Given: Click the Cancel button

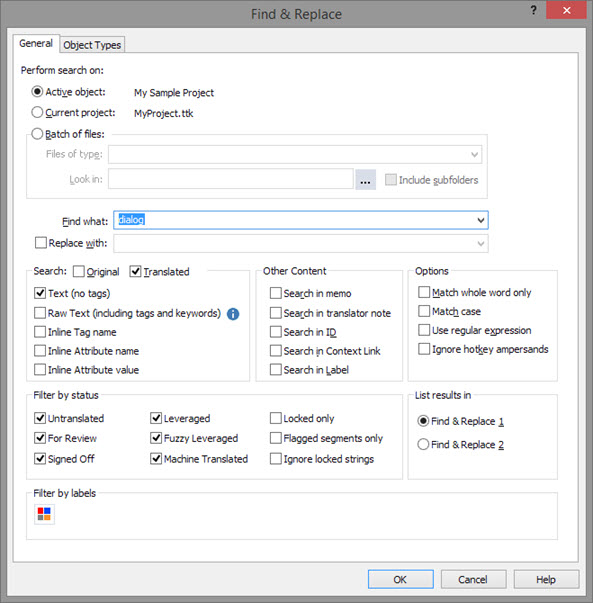Looking at the screenshot, I should (x=473, y=579).
